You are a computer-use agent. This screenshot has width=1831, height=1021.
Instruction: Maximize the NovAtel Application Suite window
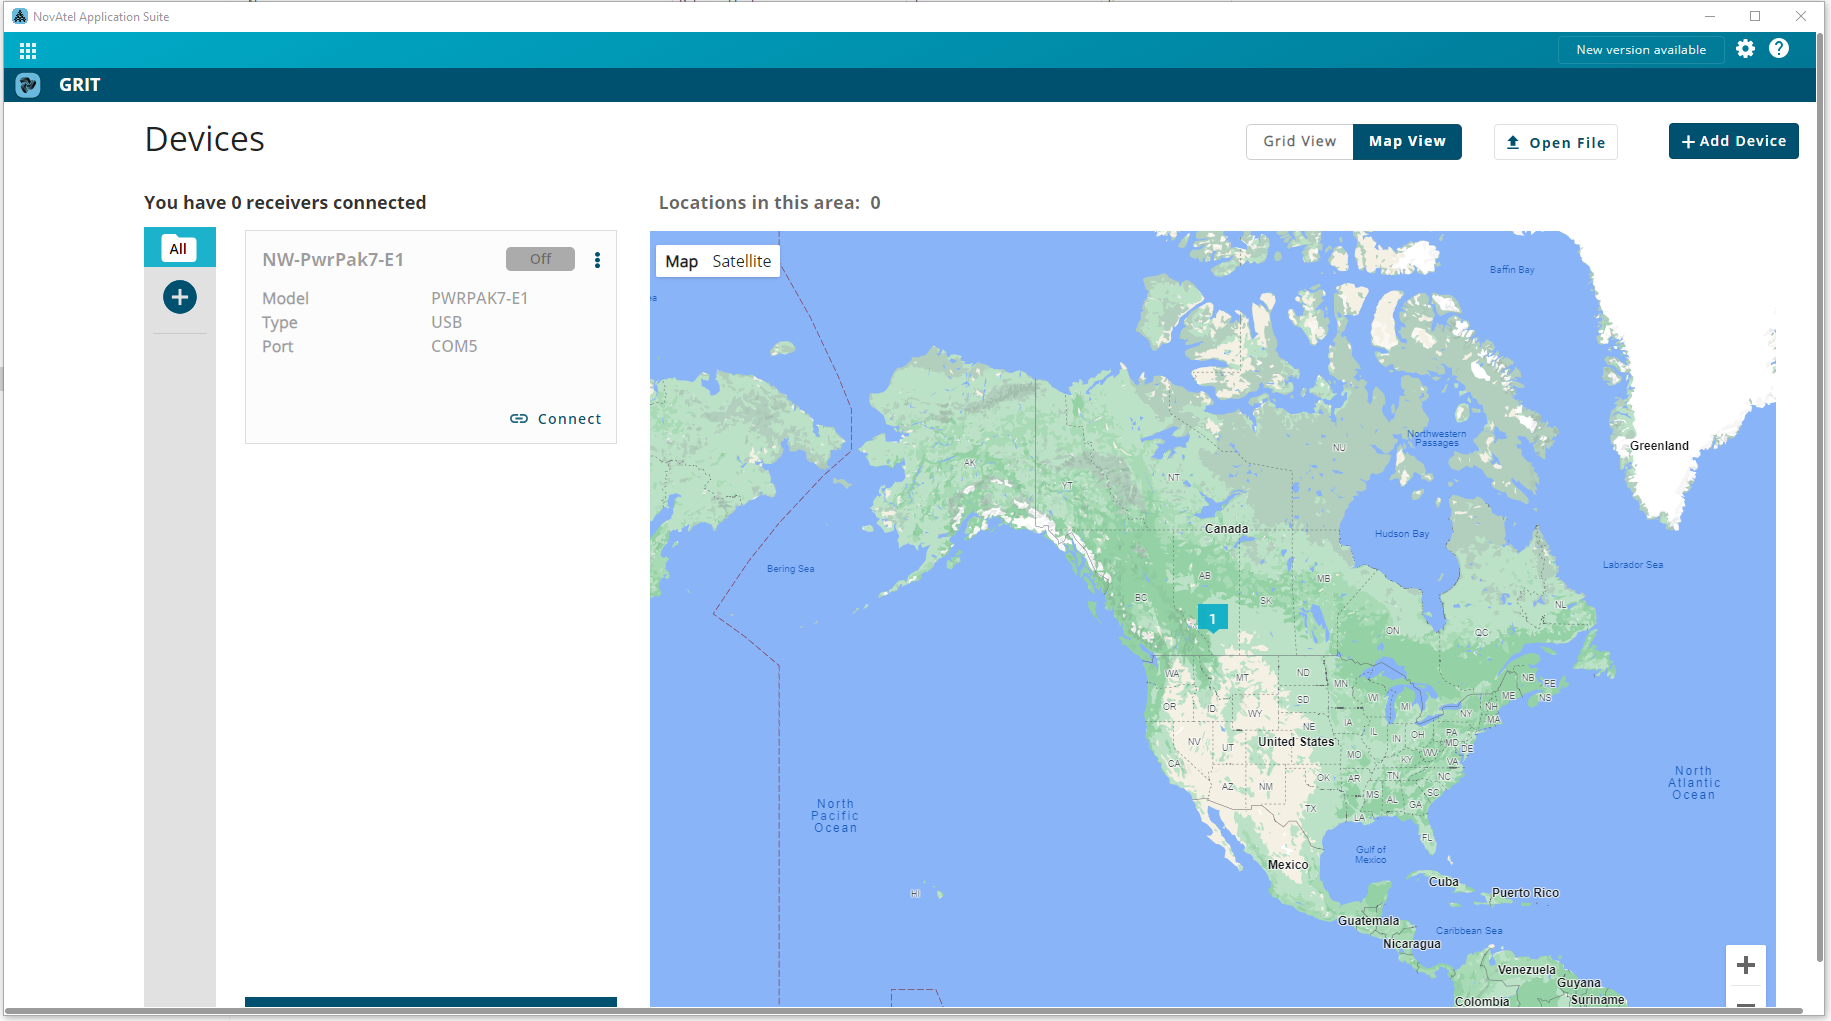pyautogui.click(x=1755, y=16)
